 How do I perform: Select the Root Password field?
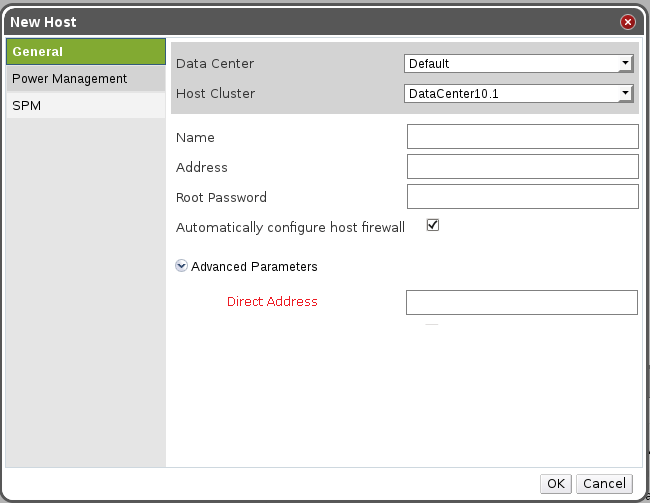(x=522, y=197)
